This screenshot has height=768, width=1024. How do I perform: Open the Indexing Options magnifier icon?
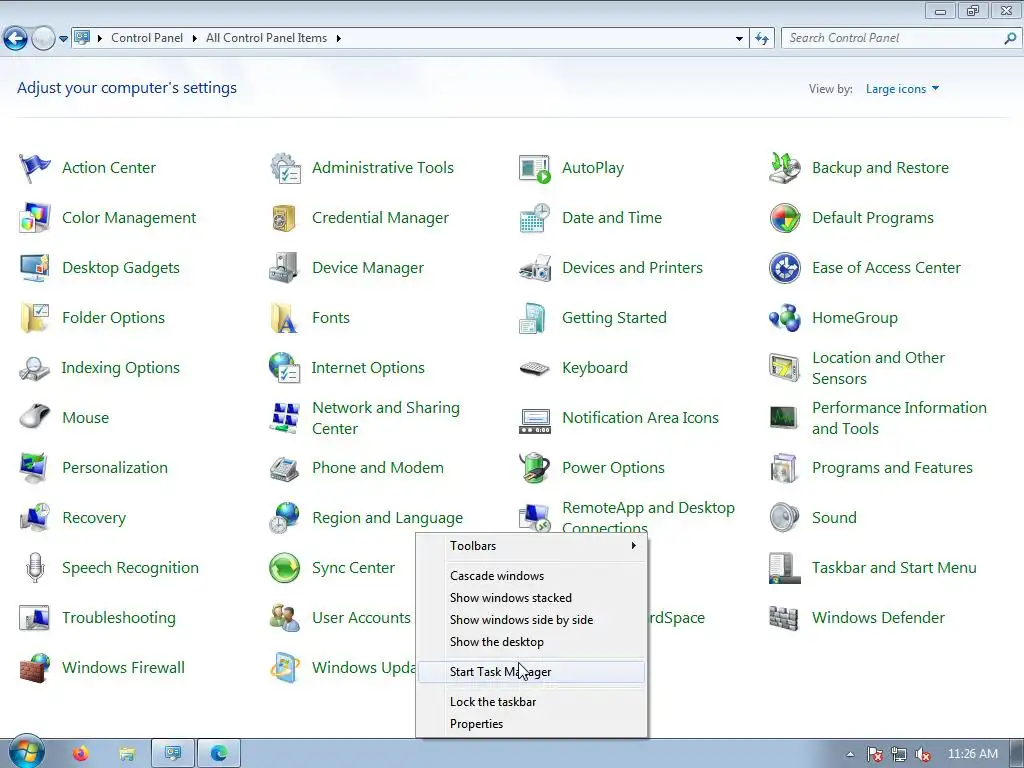(x=34, y=368)
